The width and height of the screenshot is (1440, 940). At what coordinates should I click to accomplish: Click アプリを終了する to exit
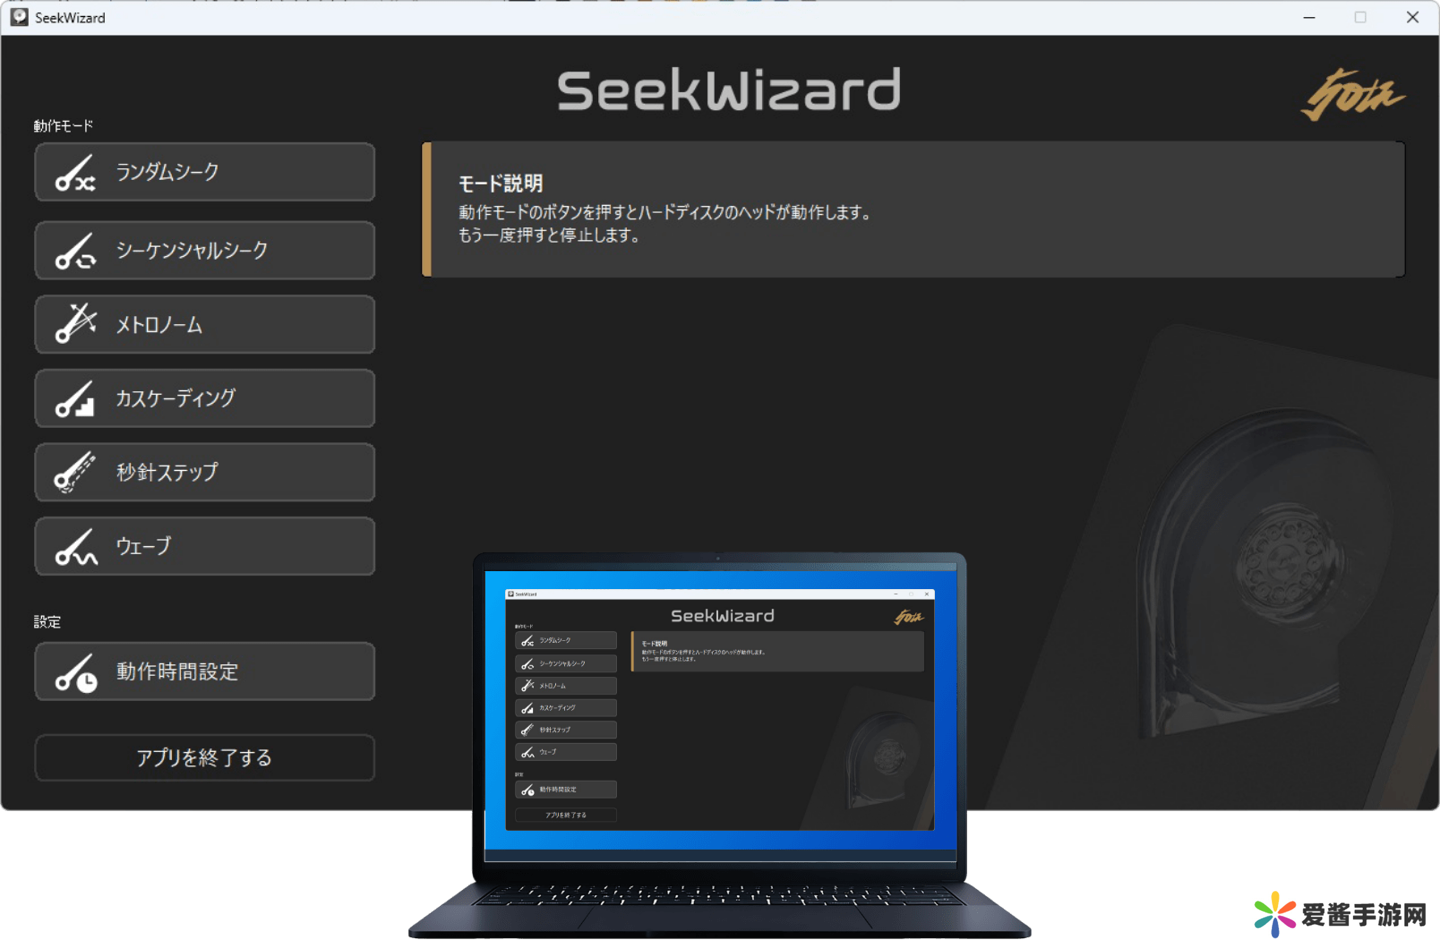(x=204, y=758)
